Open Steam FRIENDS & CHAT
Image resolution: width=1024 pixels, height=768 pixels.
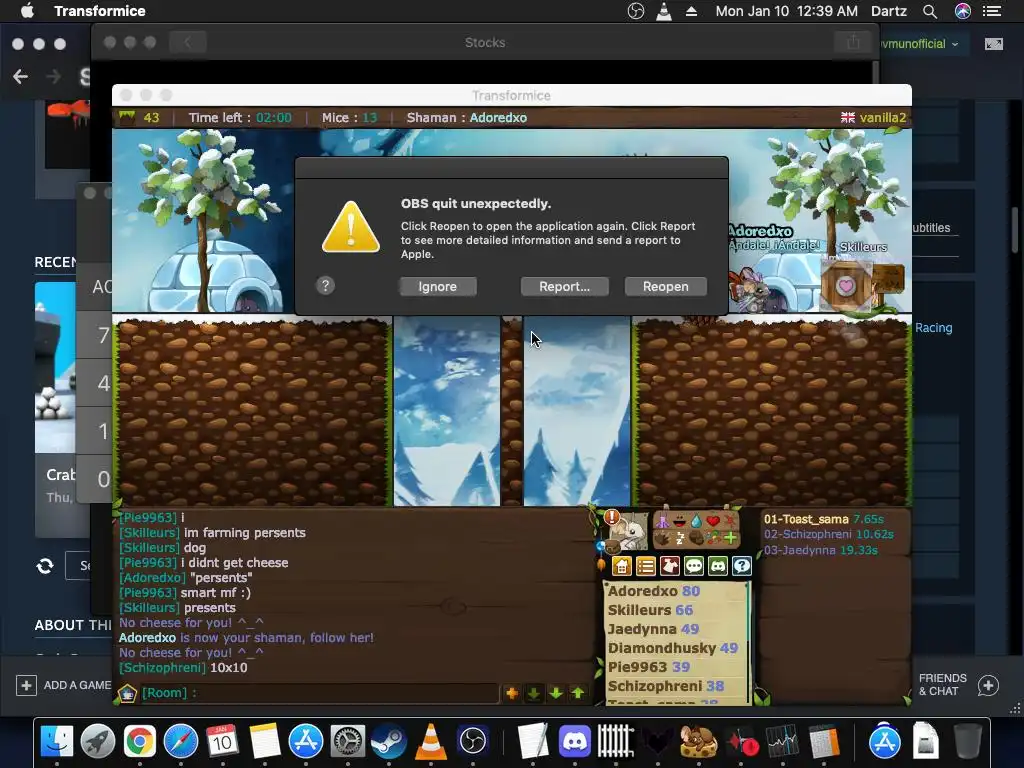(958, 685)
